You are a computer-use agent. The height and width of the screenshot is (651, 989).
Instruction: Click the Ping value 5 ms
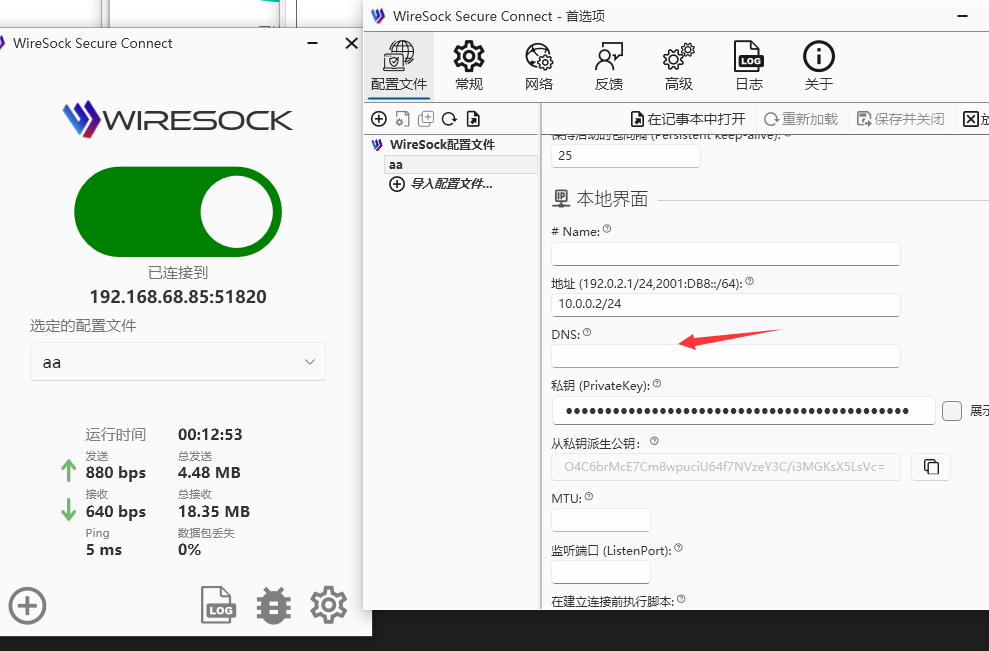pyautogui.click(x=104, y=549)
